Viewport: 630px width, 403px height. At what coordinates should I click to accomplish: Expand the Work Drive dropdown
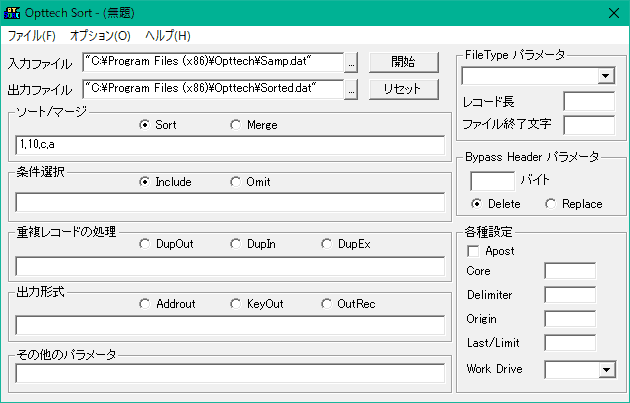[607, 370]
